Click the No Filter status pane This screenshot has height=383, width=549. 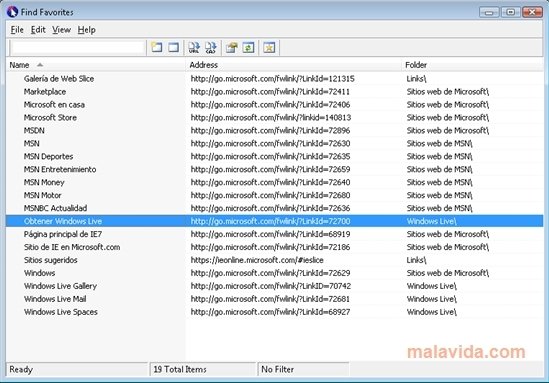[x=303, y=369]
